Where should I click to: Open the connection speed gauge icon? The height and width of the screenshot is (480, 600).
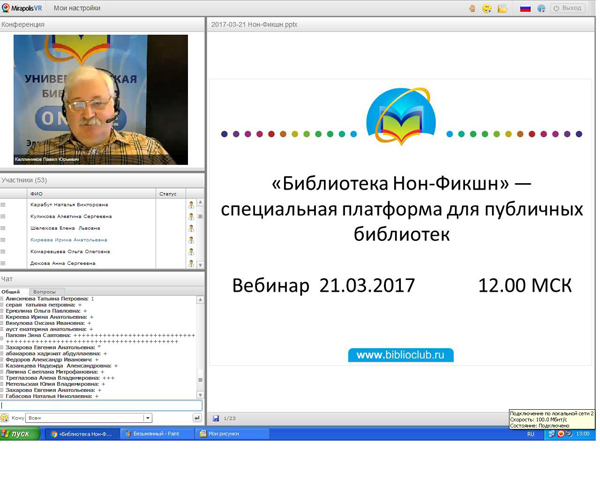(x=541, y=8)
